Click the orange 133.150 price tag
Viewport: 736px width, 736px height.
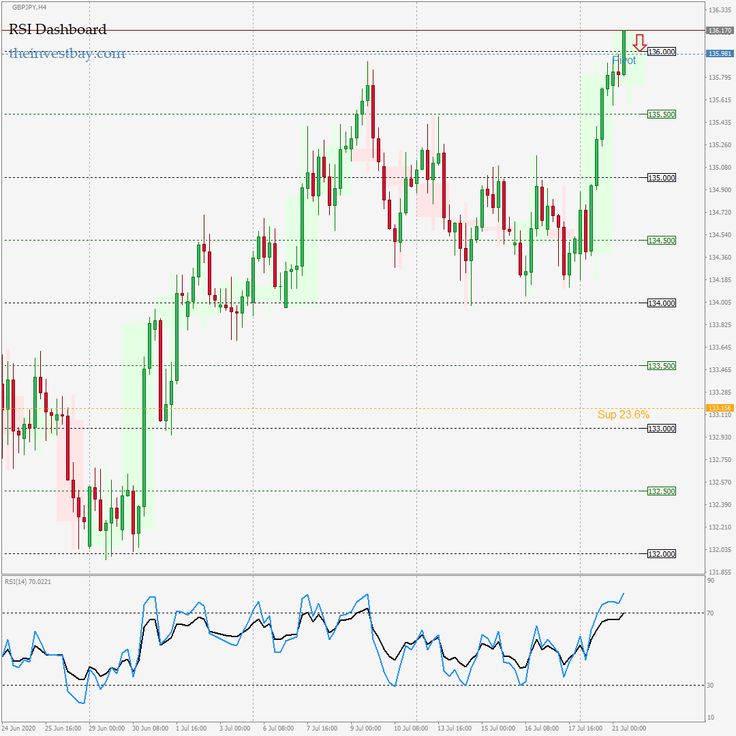720,408
